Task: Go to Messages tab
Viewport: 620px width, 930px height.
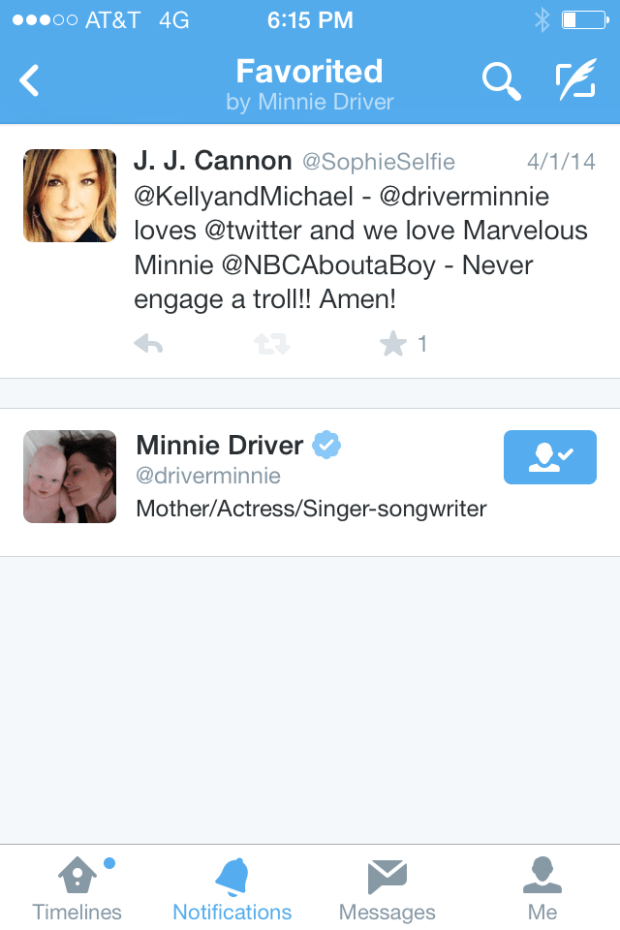Action: pos(387,889)
